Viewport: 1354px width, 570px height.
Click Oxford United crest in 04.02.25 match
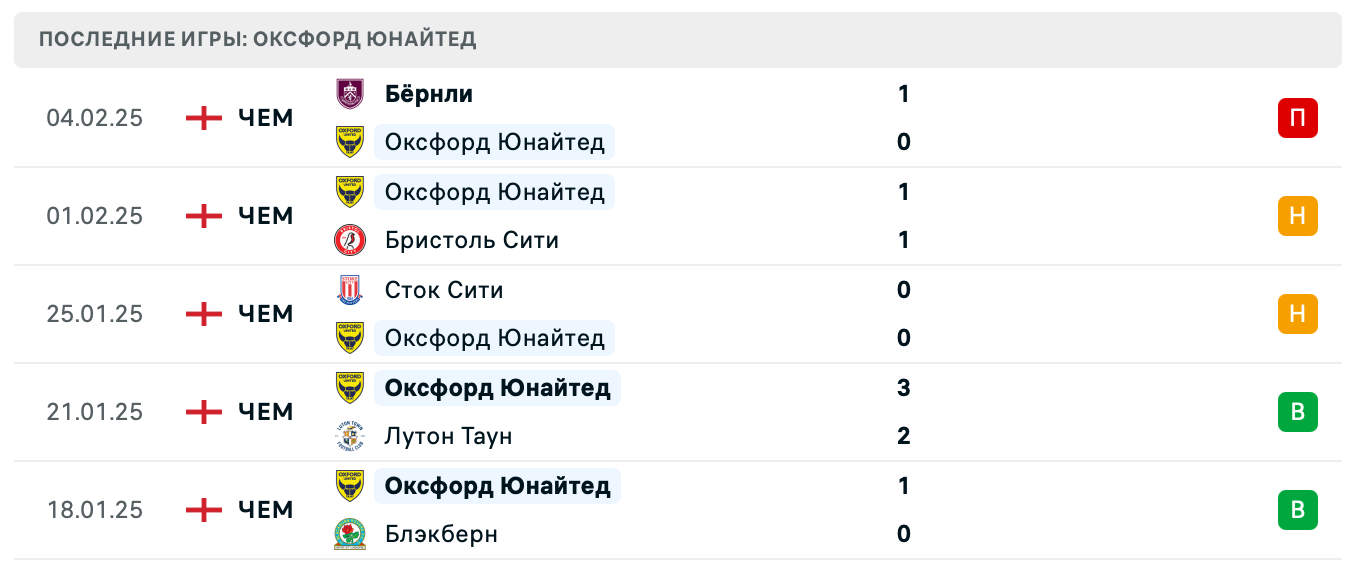pos(350,142)
